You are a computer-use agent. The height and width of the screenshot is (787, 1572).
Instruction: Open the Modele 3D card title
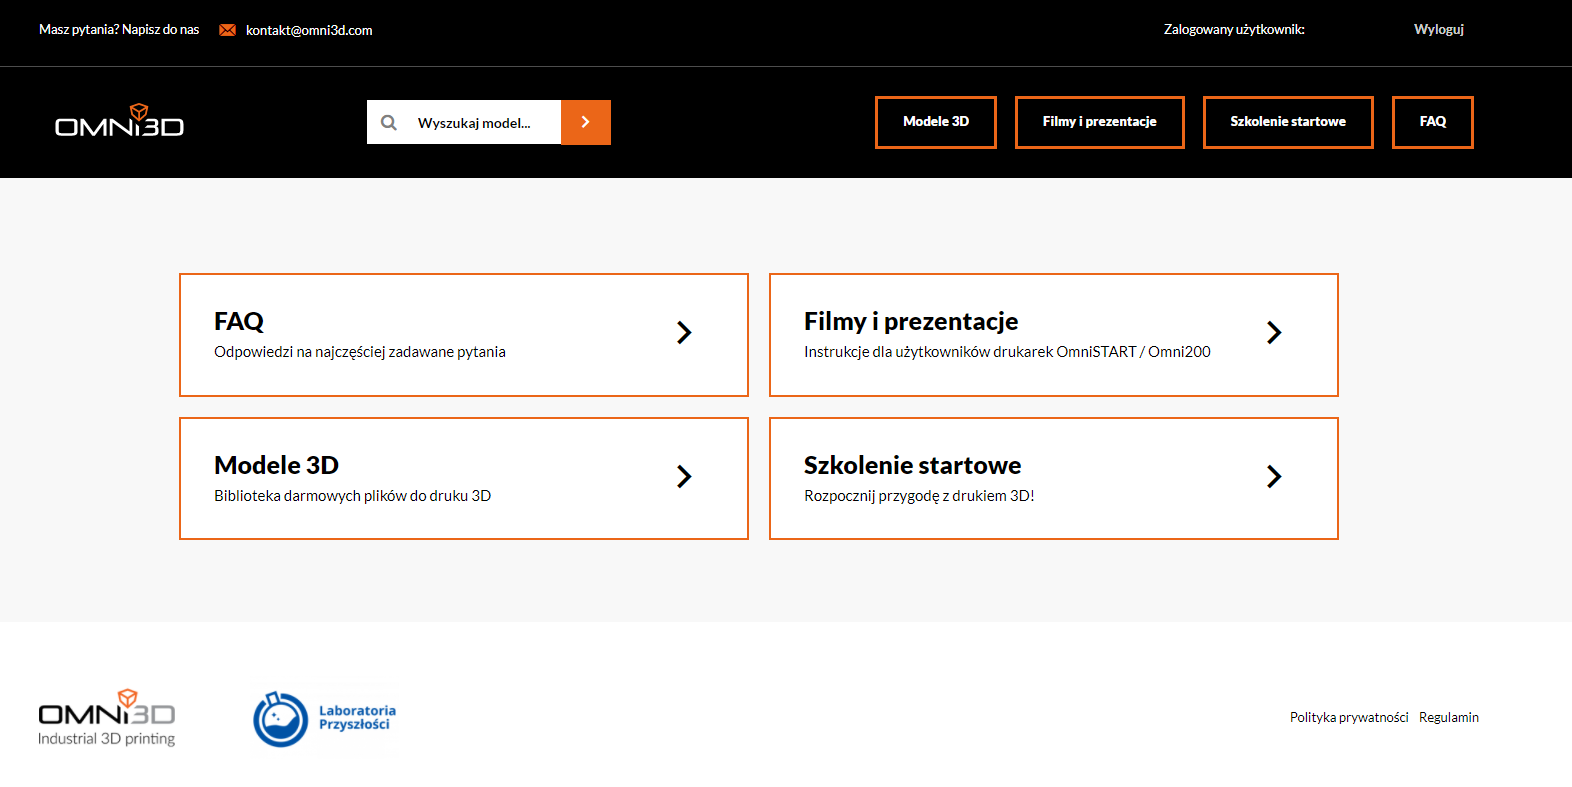276,465
